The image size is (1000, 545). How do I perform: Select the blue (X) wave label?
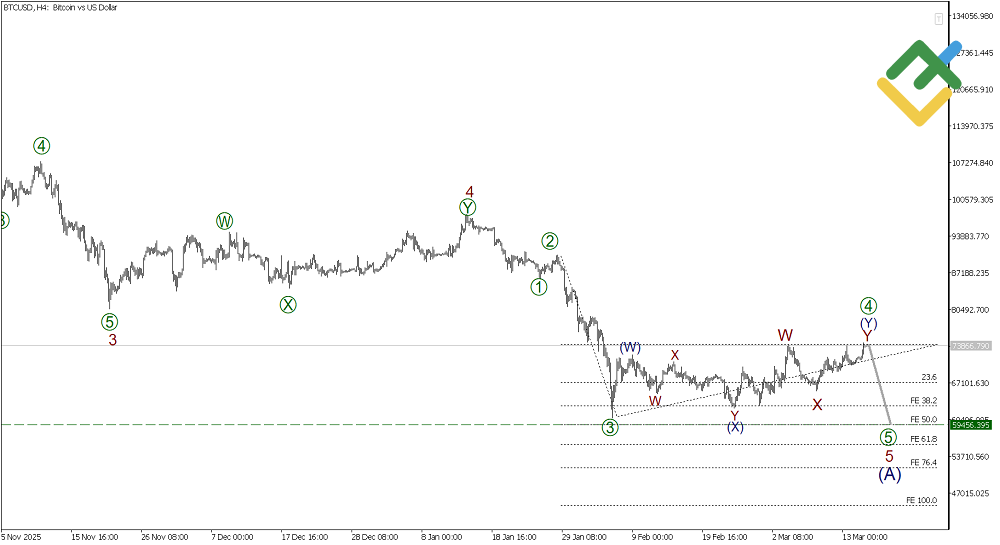point(735,427)
